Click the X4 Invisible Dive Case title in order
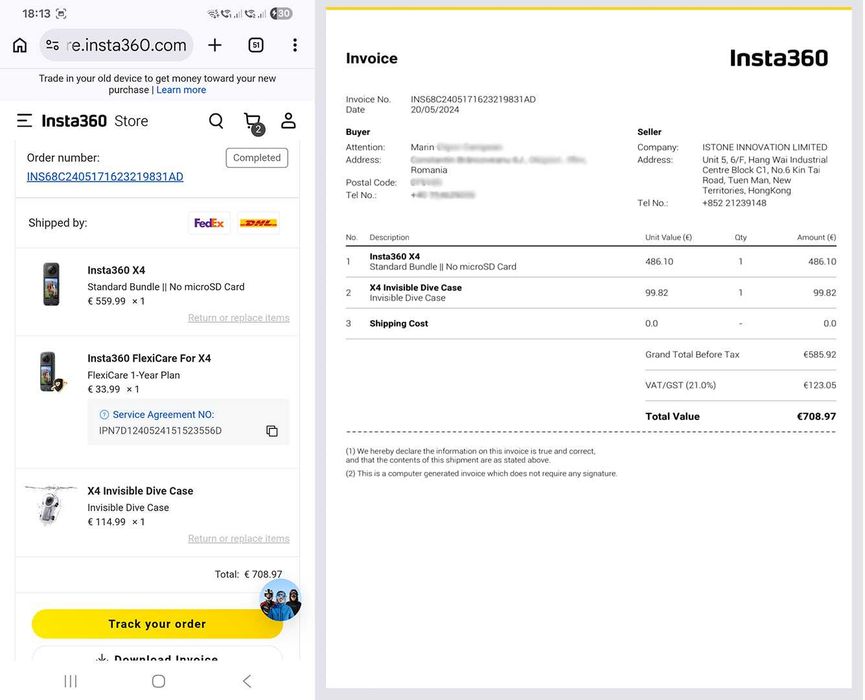This screenshot has height=700, width=865. tap(140, 491)
